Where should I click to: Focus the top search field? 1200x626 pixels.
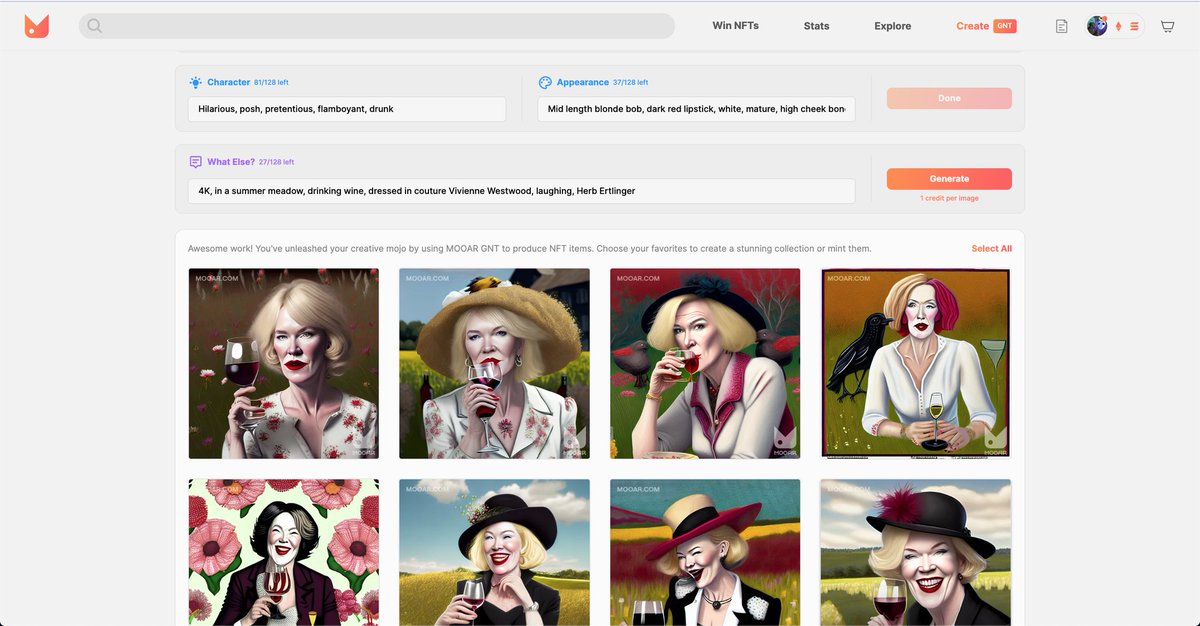pos(376,26)
